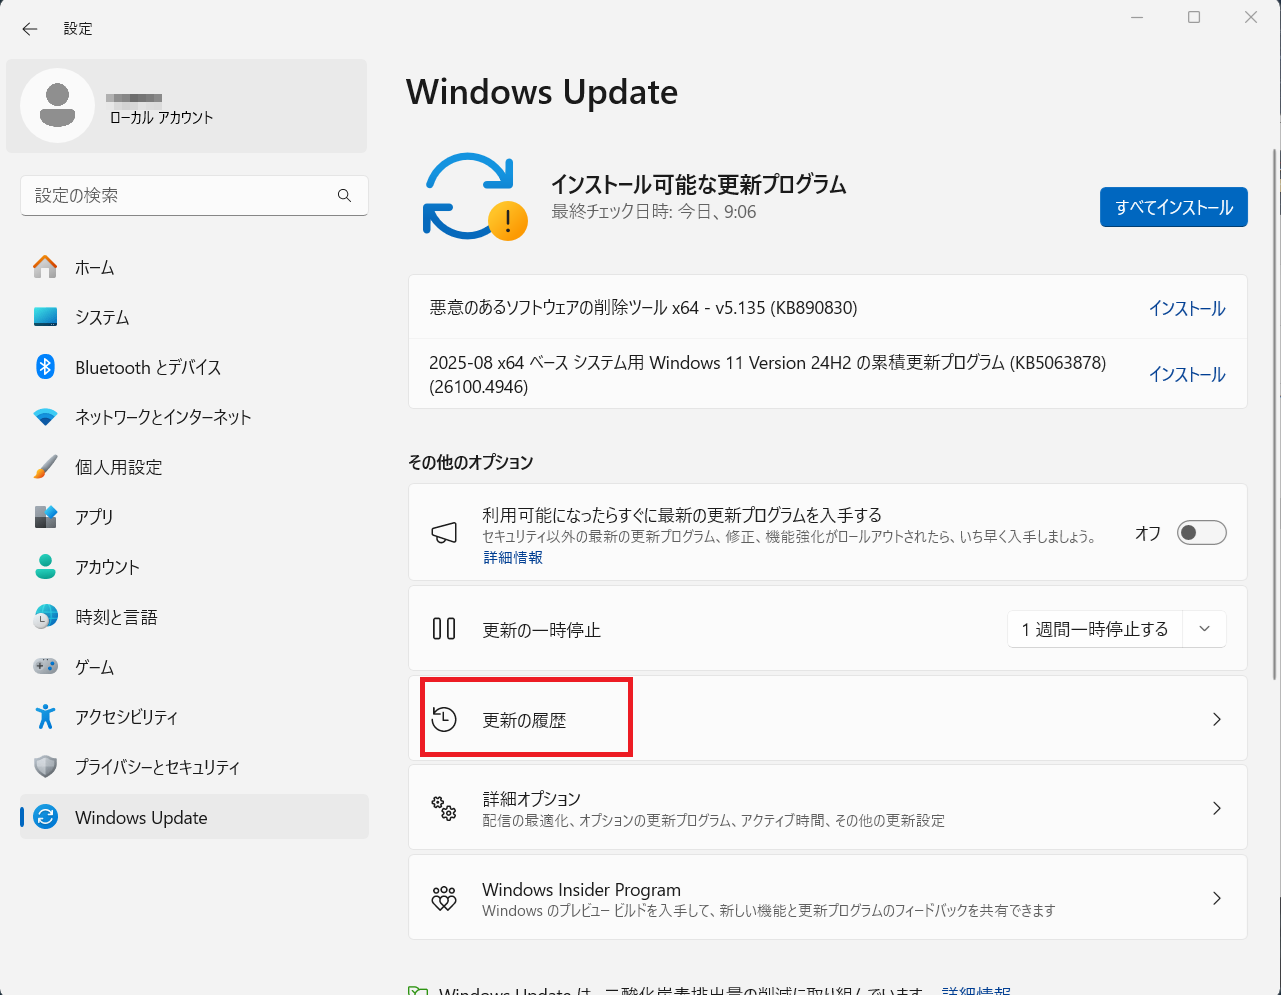Click すべてインストール button
The width and height of the screenshot is (1281, 995).
pyautogui.click(x=1174, y=207)
